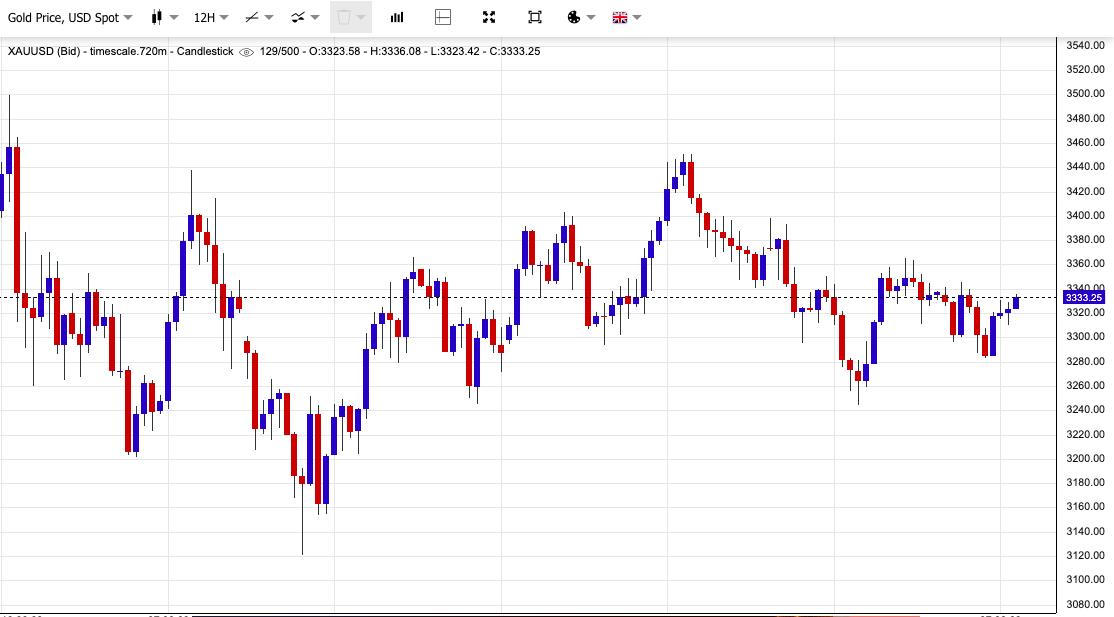This screenshot has width=1114, height=617.
Task: Expand the color theme dropdown arrow
Action: click(x=591, y=18)
